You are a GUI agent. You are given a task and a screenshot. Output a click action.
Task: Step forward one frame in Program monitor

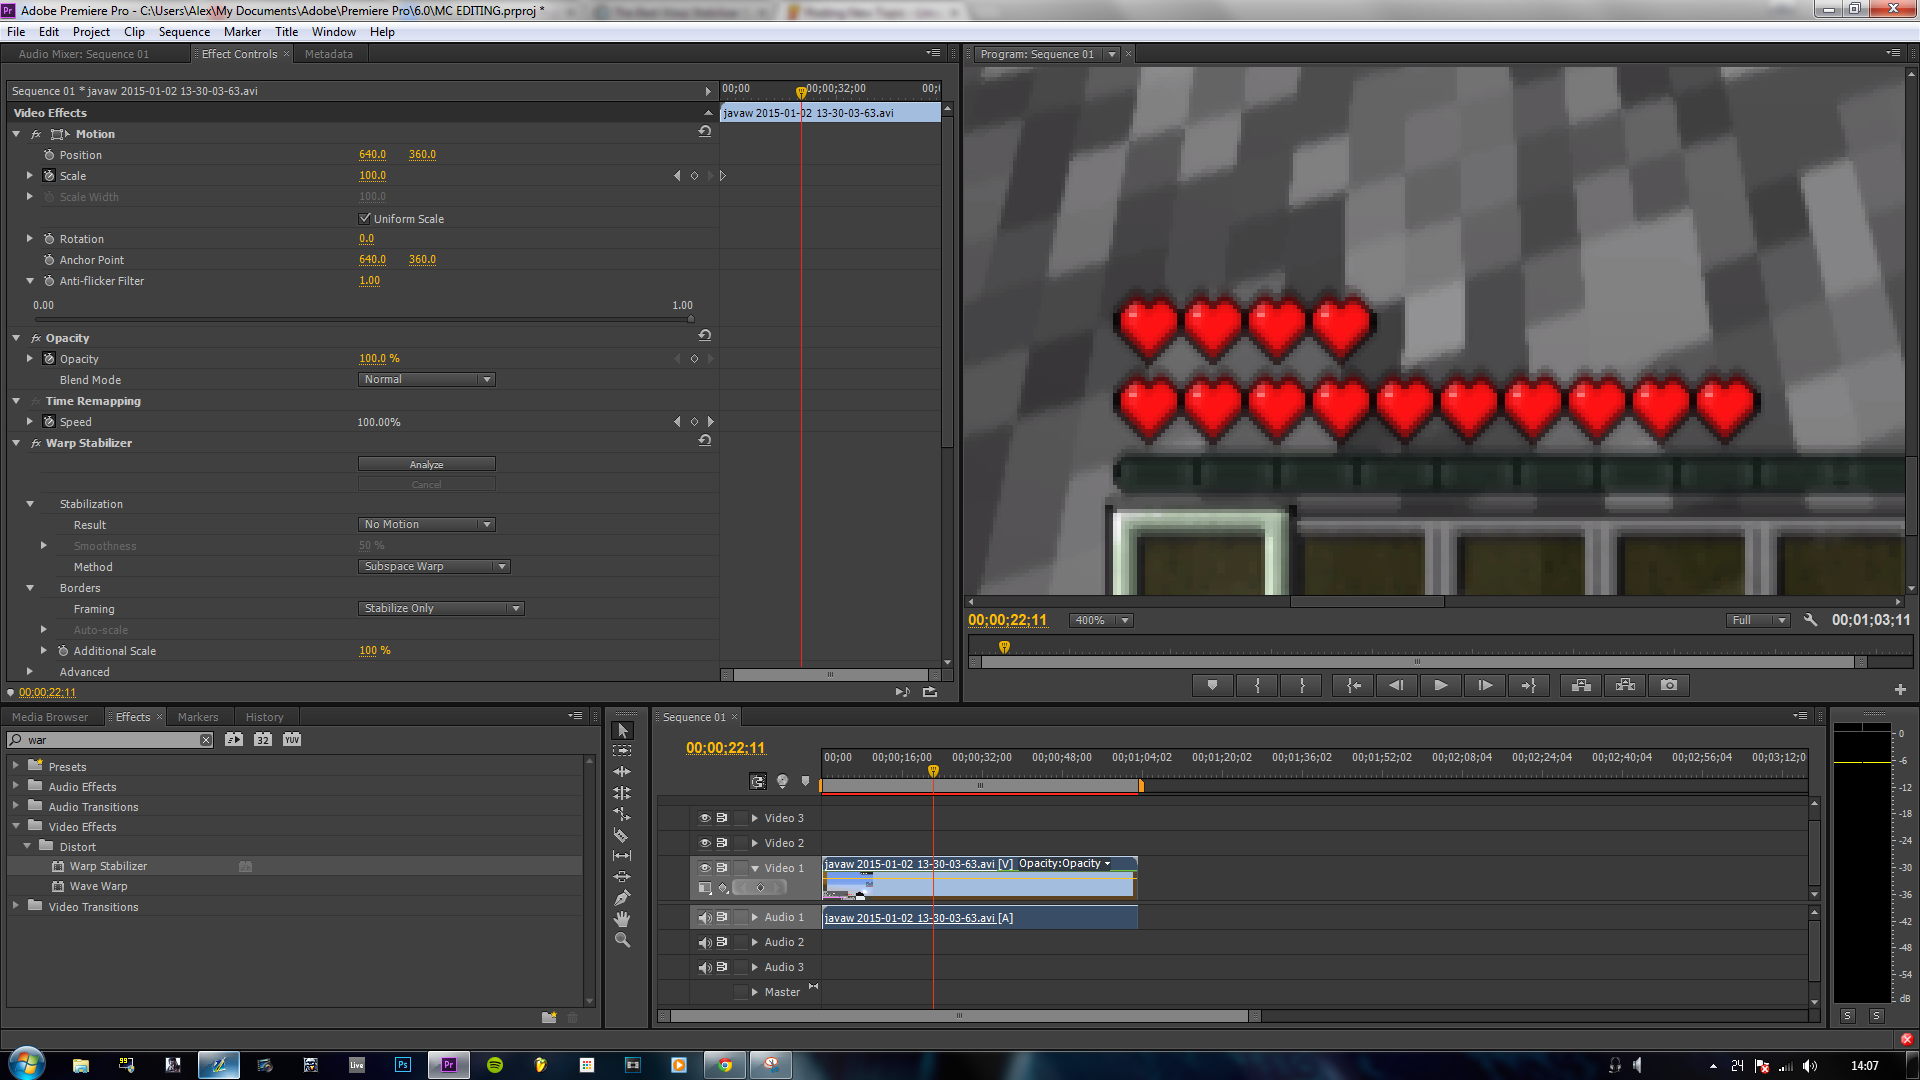tap(1485, 685)
